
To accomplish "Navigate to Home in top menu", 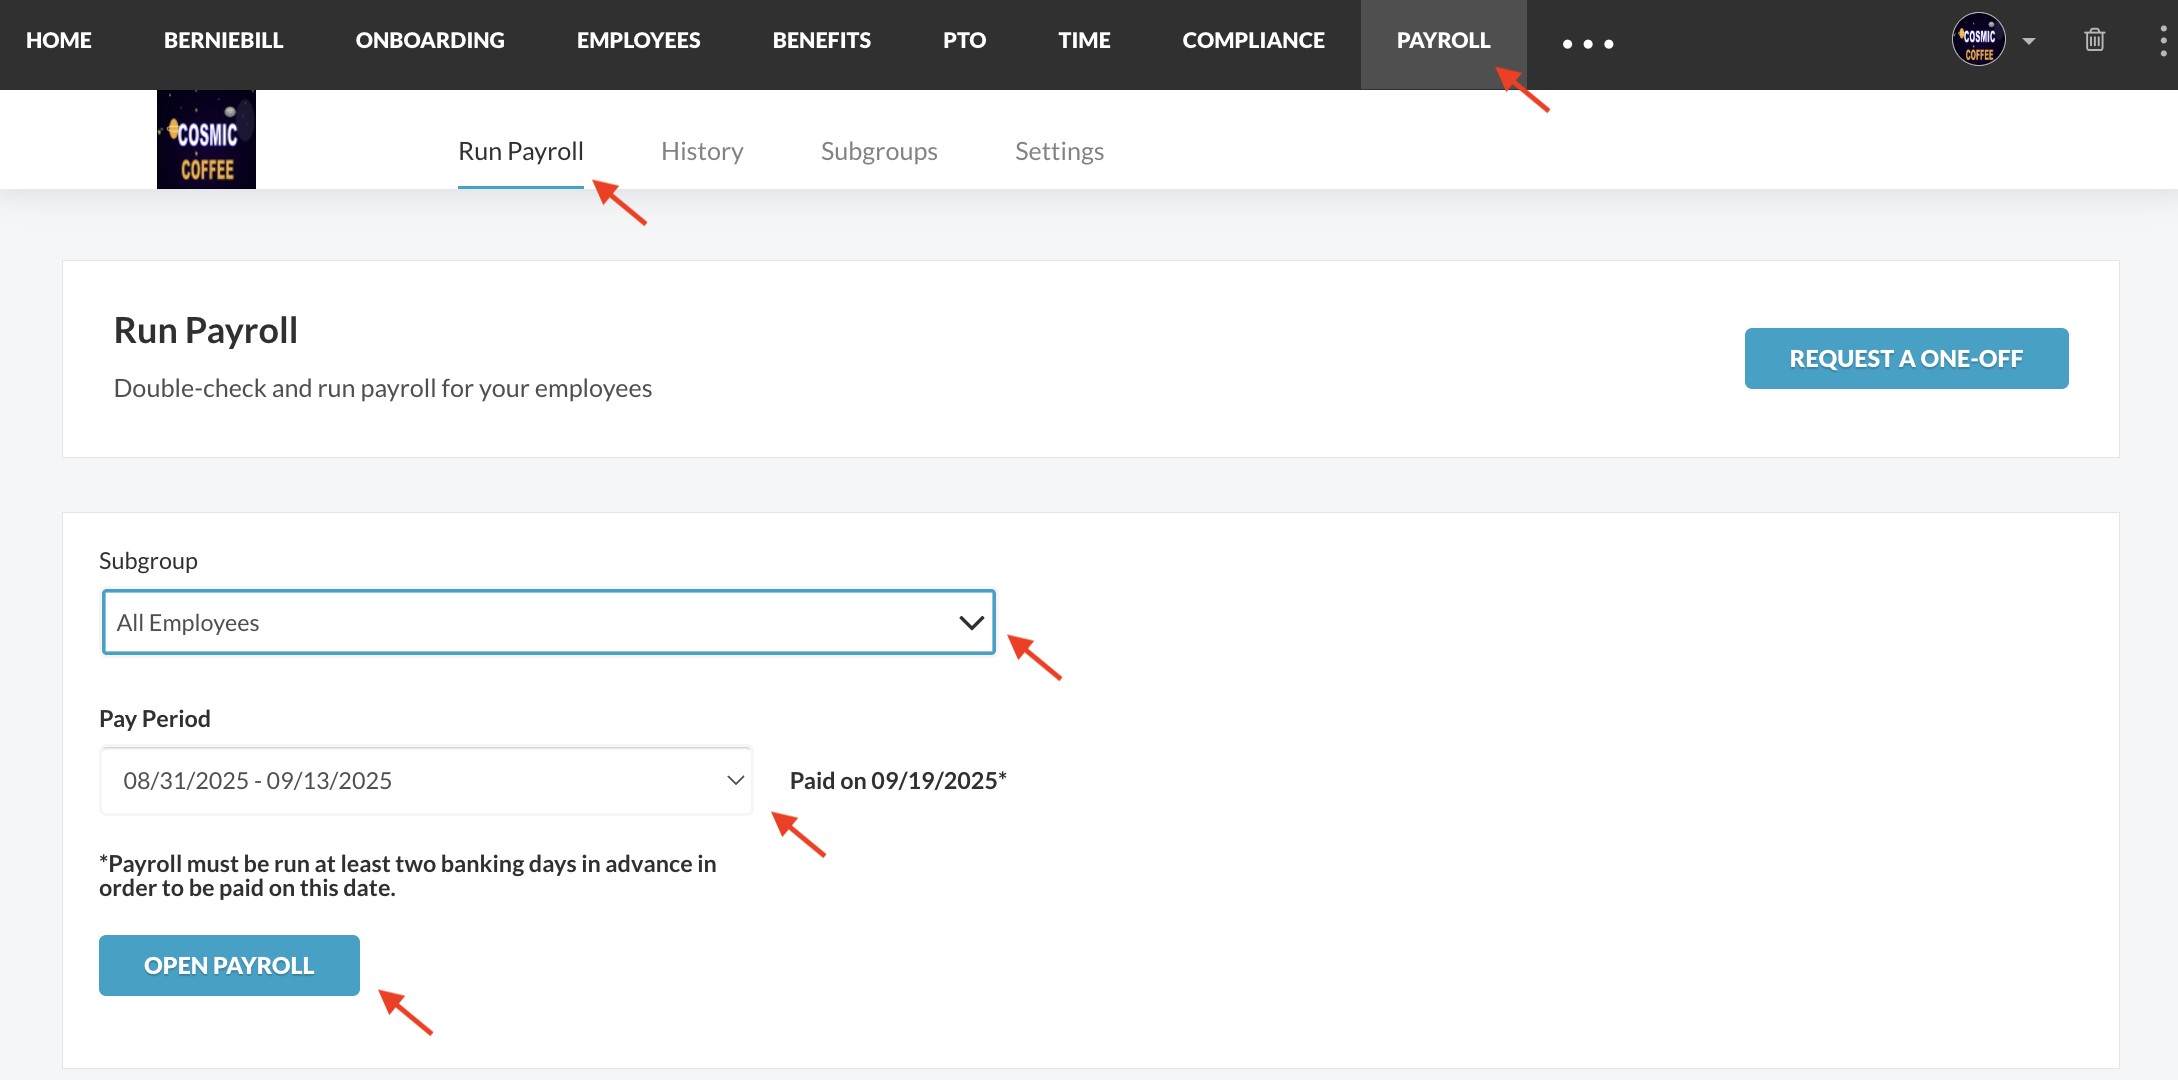I will pyautogui.click(x=59, y=40).
